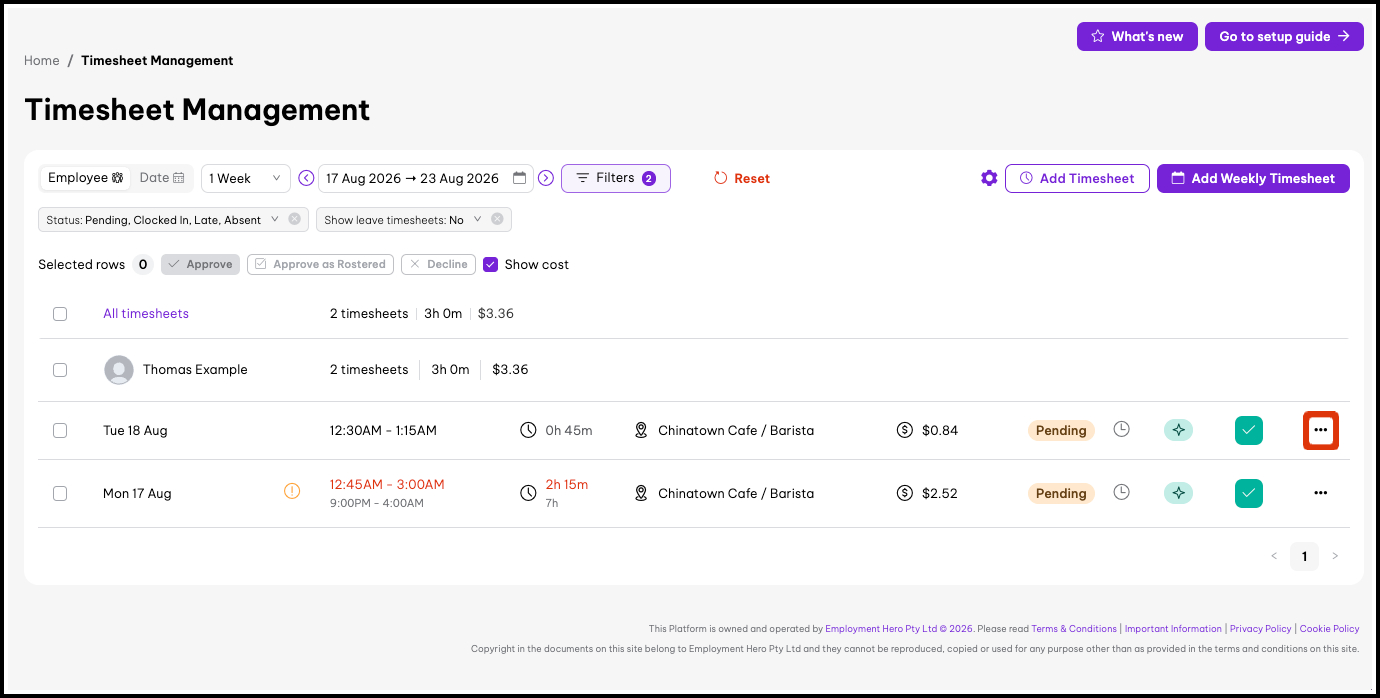
Task: Click What's new button
Action: 1137,36
